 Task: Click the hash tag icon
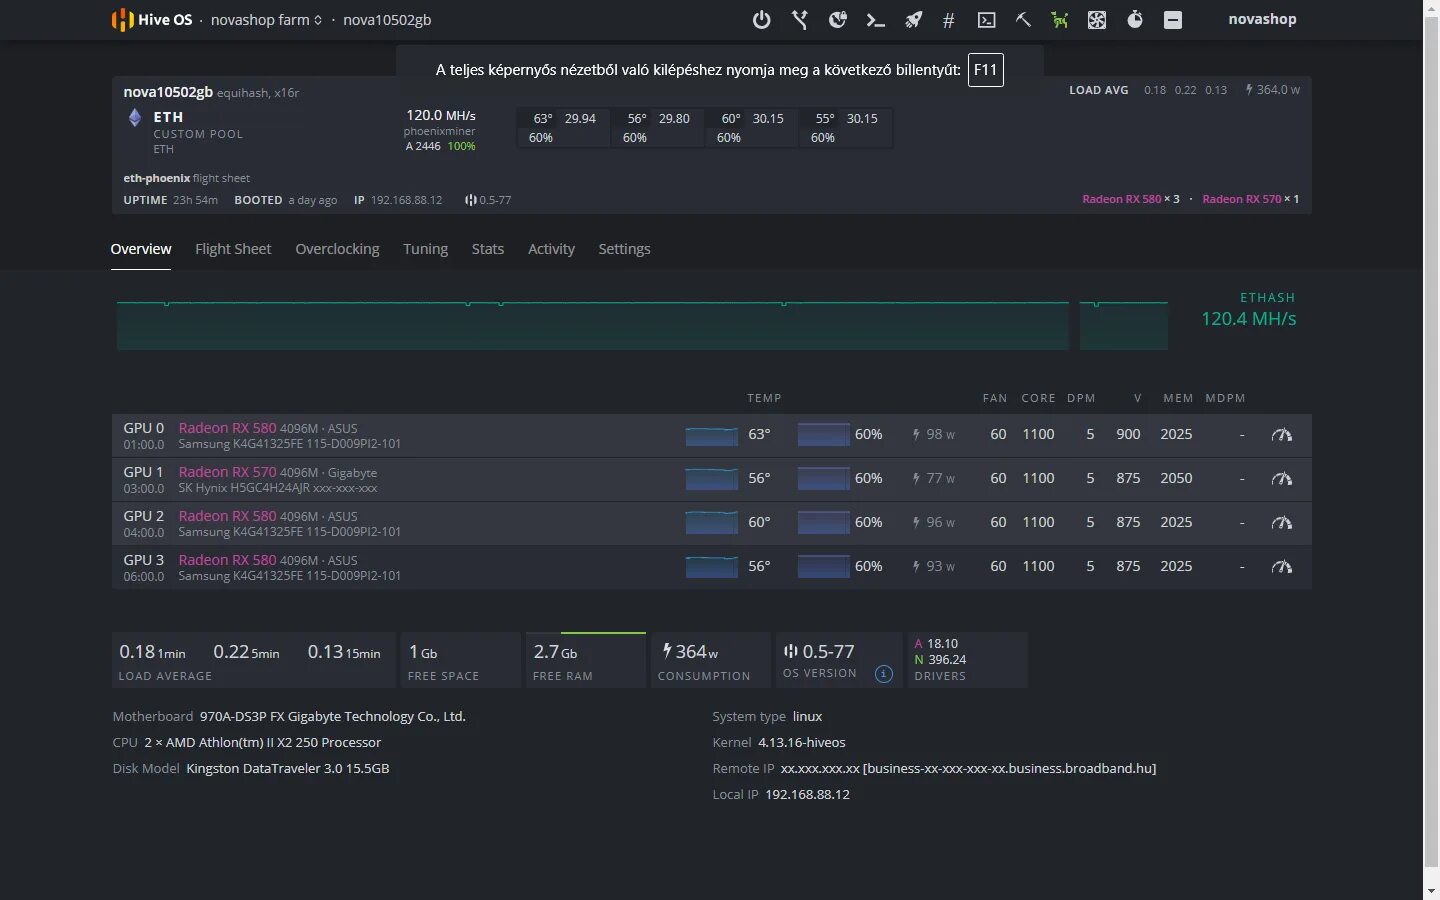(949, 19)
